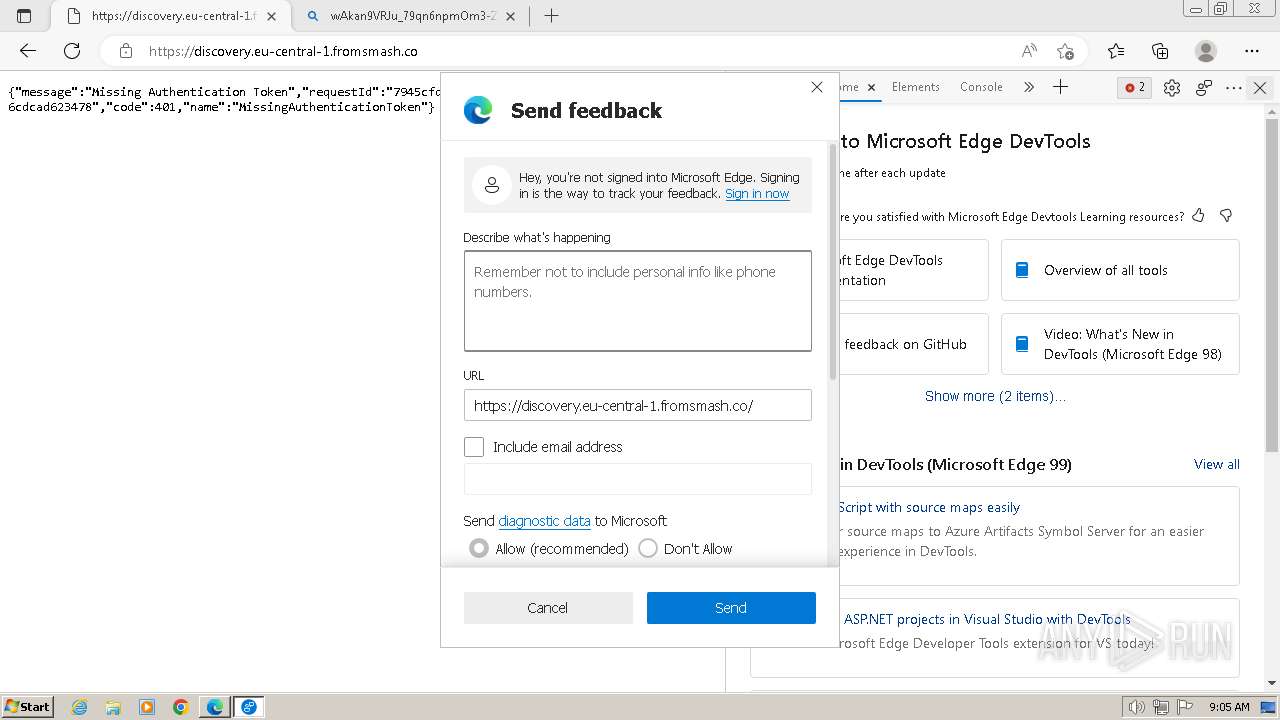Cancel the feedback dialog
1280x720 pixels.
548,608
